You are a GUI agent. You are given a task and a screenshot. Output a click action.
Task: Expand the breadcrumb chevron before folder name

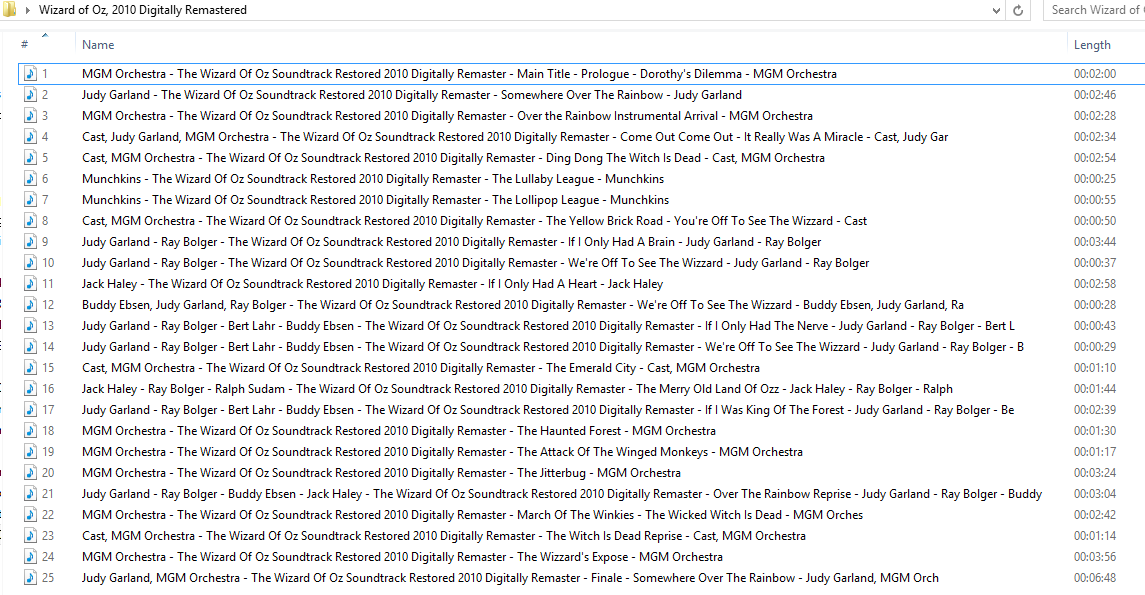[x=27, y=10]
